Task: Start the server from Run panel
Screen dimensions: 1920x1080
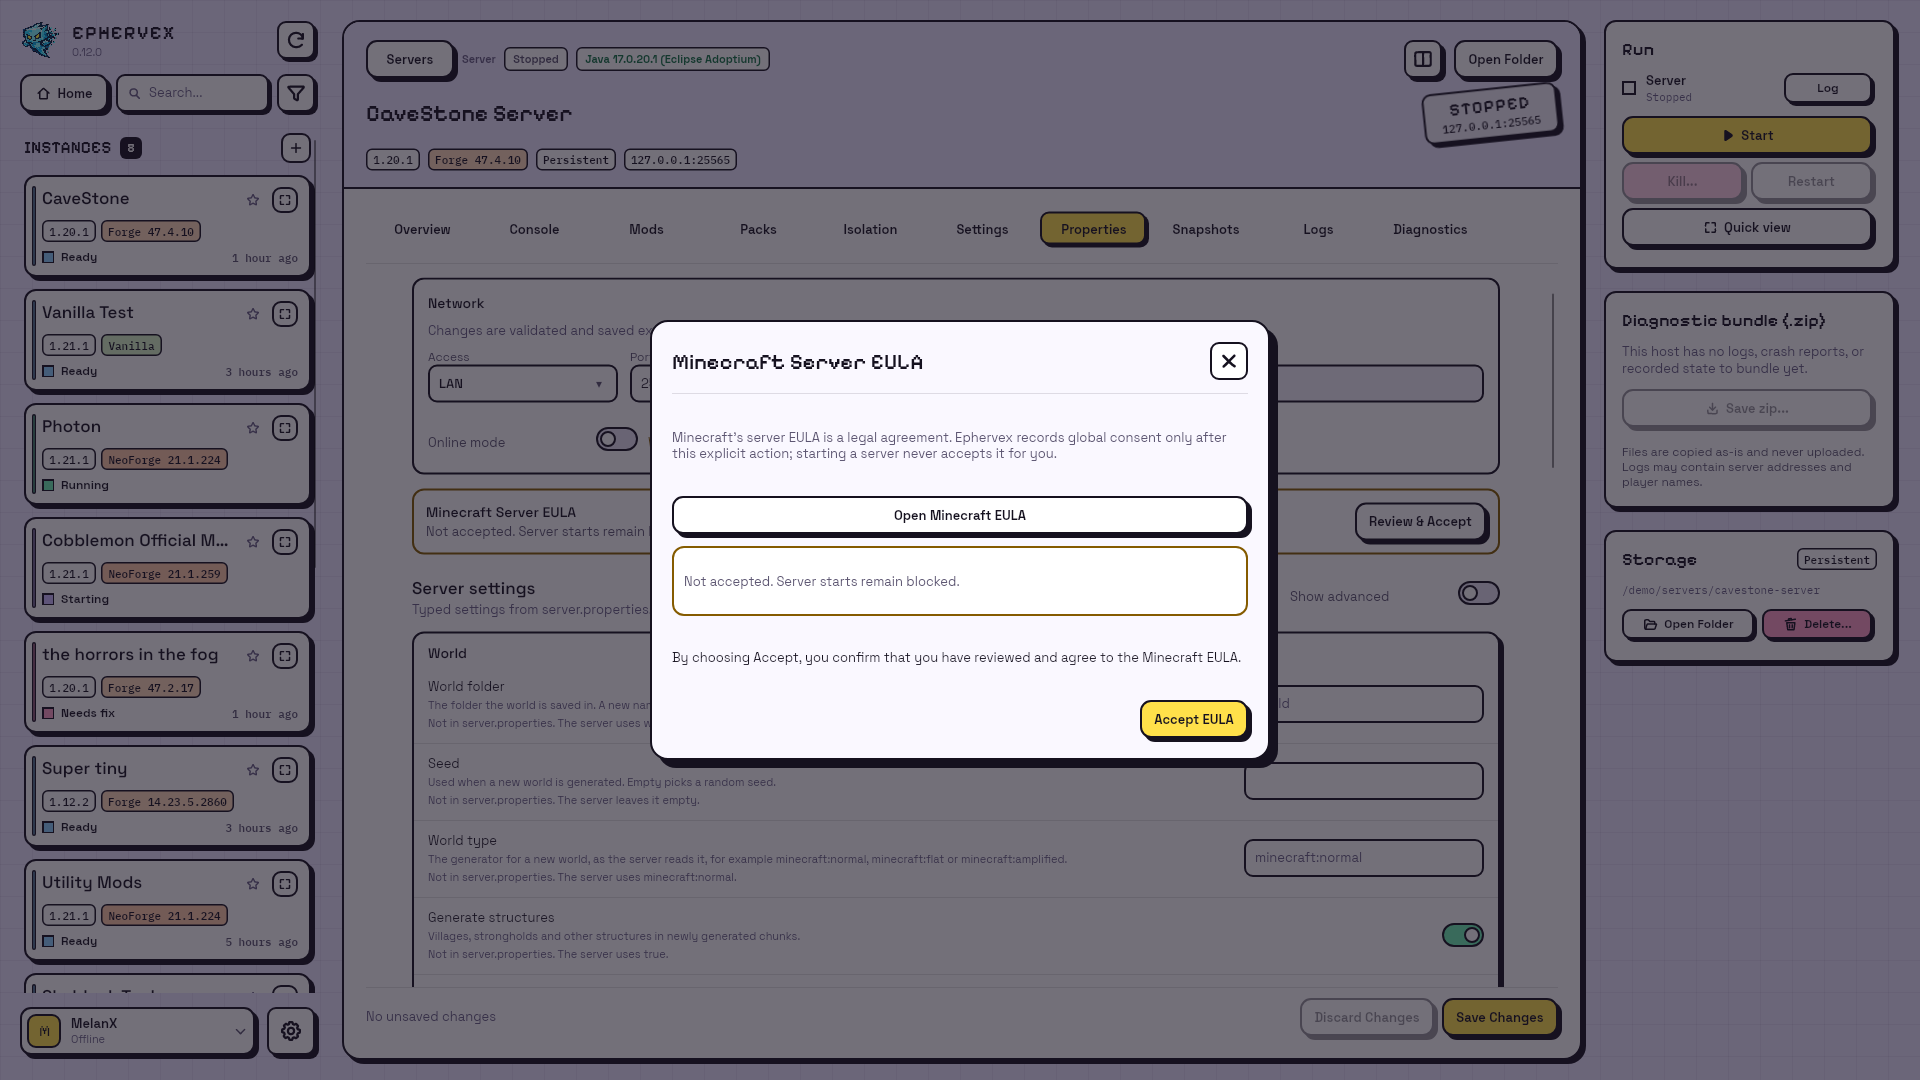Action: coord(1747,135)
